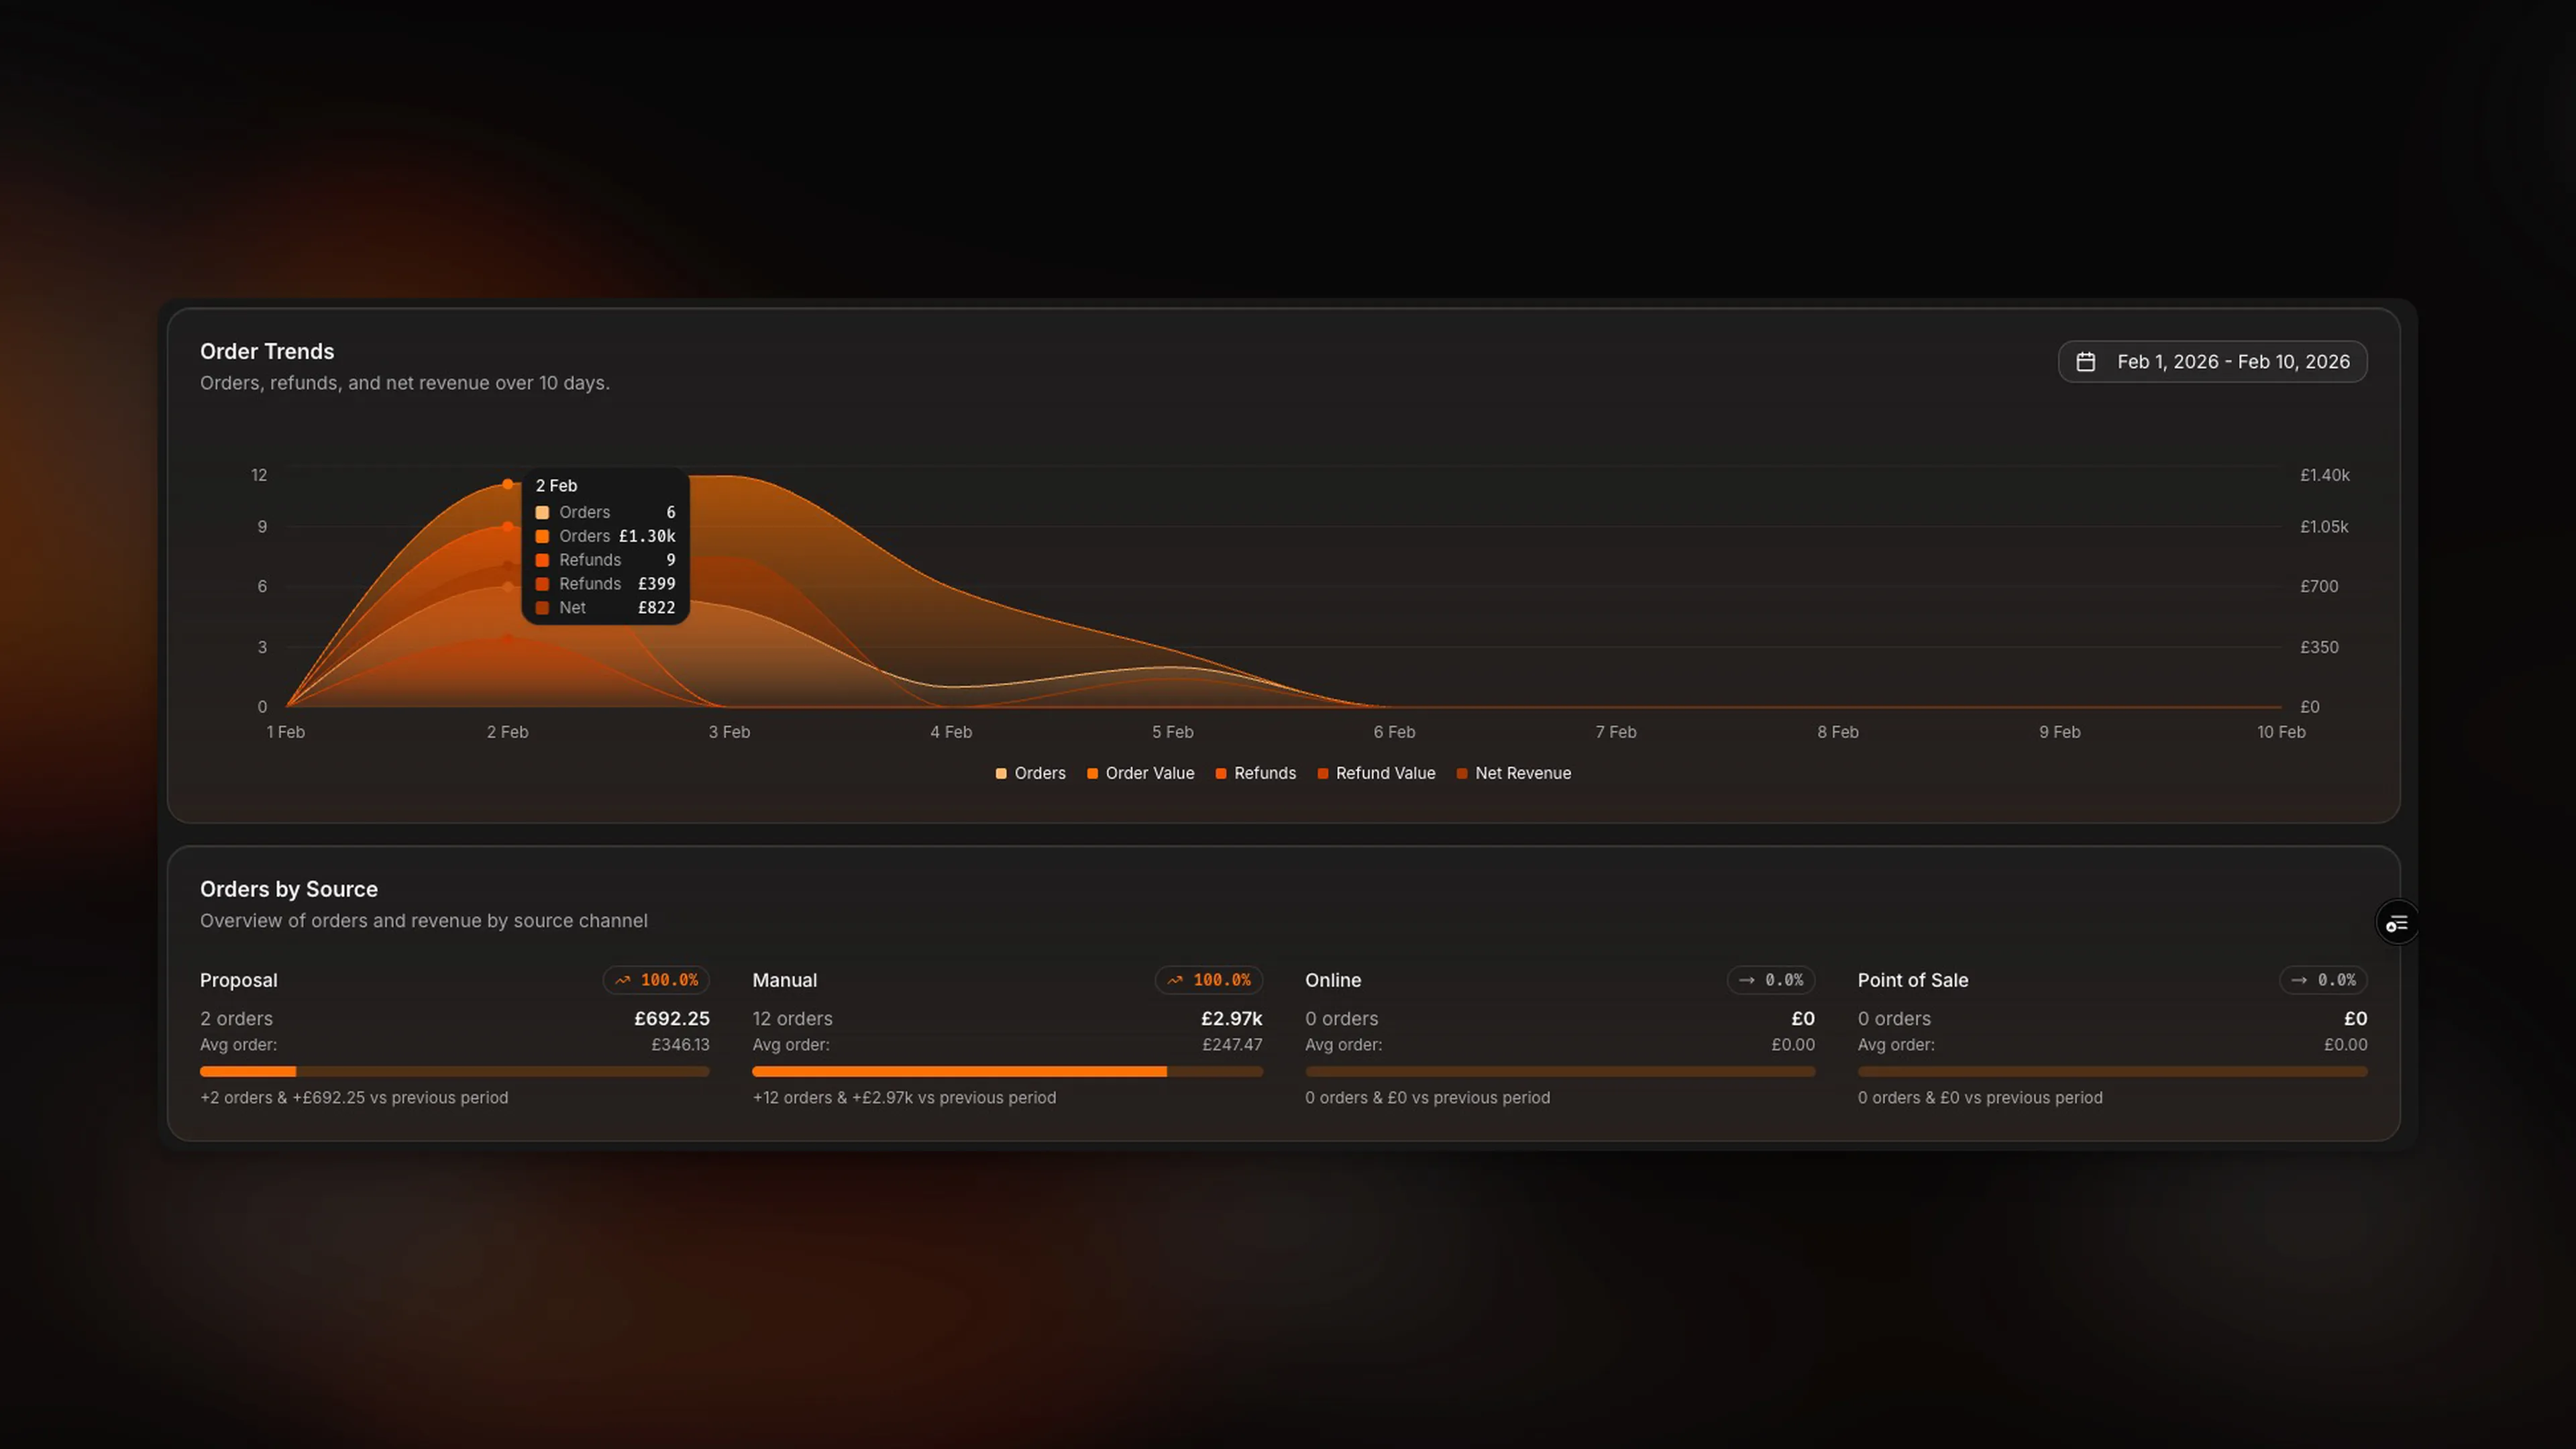Click the Proposal progress bar
Viewport: 2576px width, 1449px height.
pos(455,1072)
